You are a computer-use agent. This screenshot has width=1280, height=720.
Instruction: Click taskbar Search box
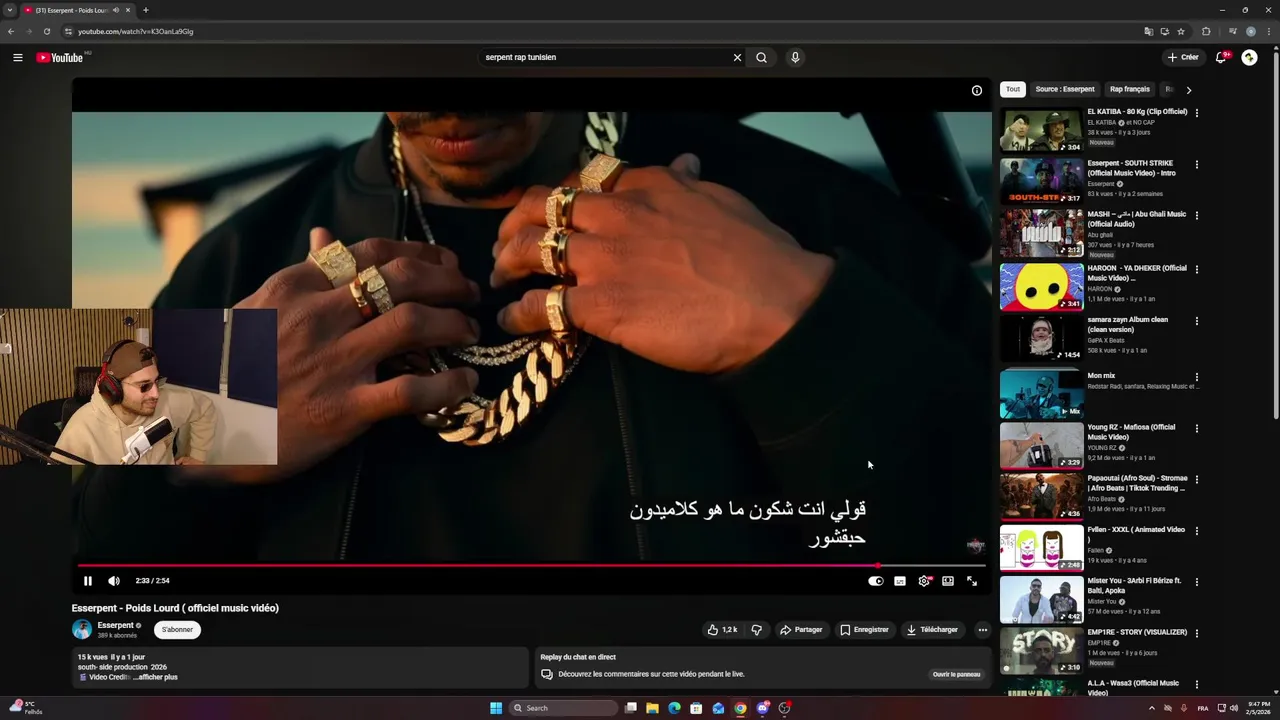click(563, 708)
